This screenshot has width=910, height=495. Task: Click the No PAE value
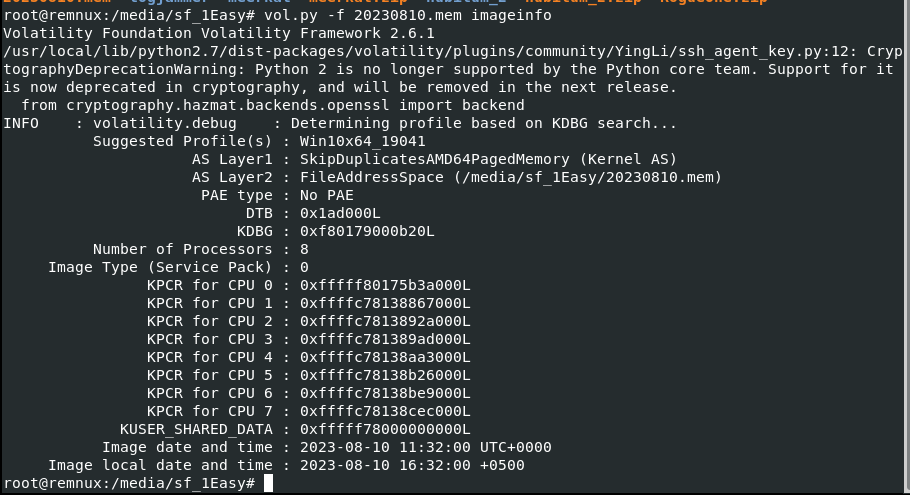click(x=326, y=195)
